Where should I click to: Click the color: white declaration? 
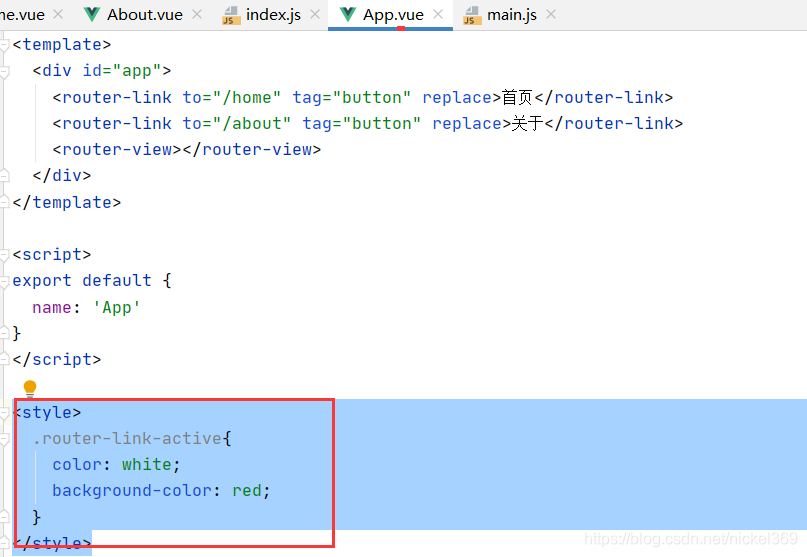coord(116,465)
